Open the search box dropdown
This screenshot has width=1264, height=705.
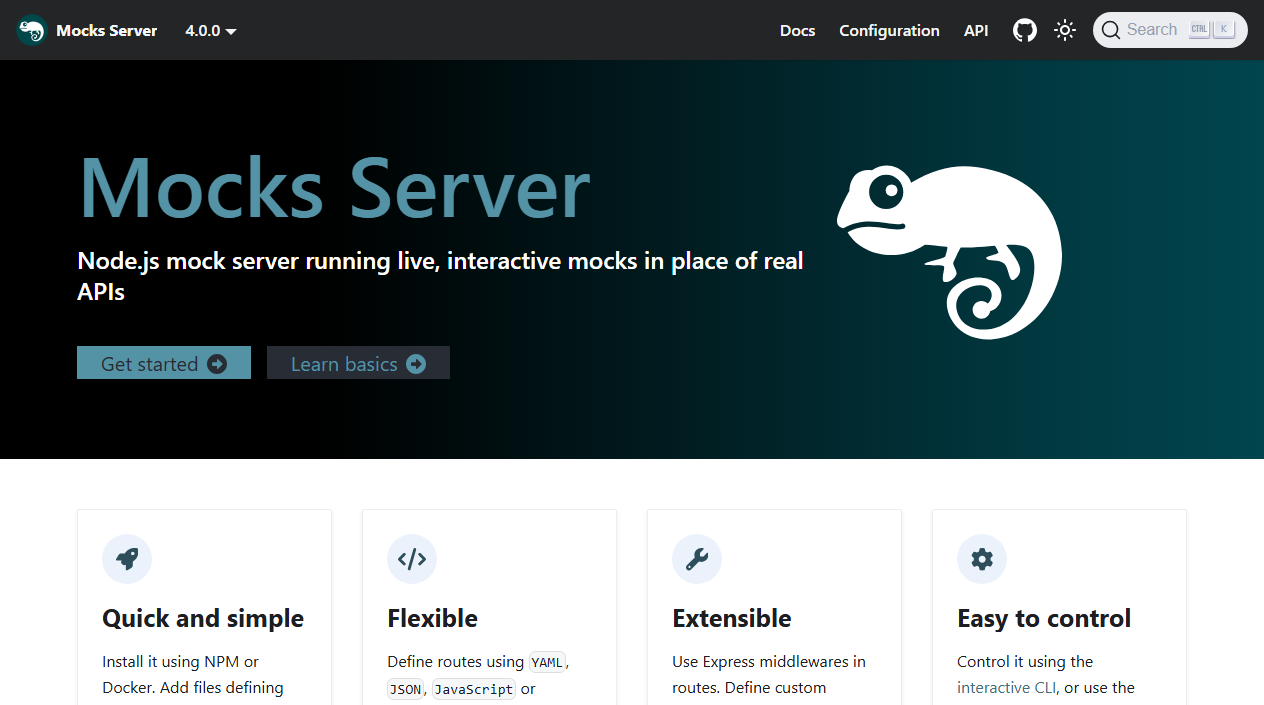[1168, 29]
